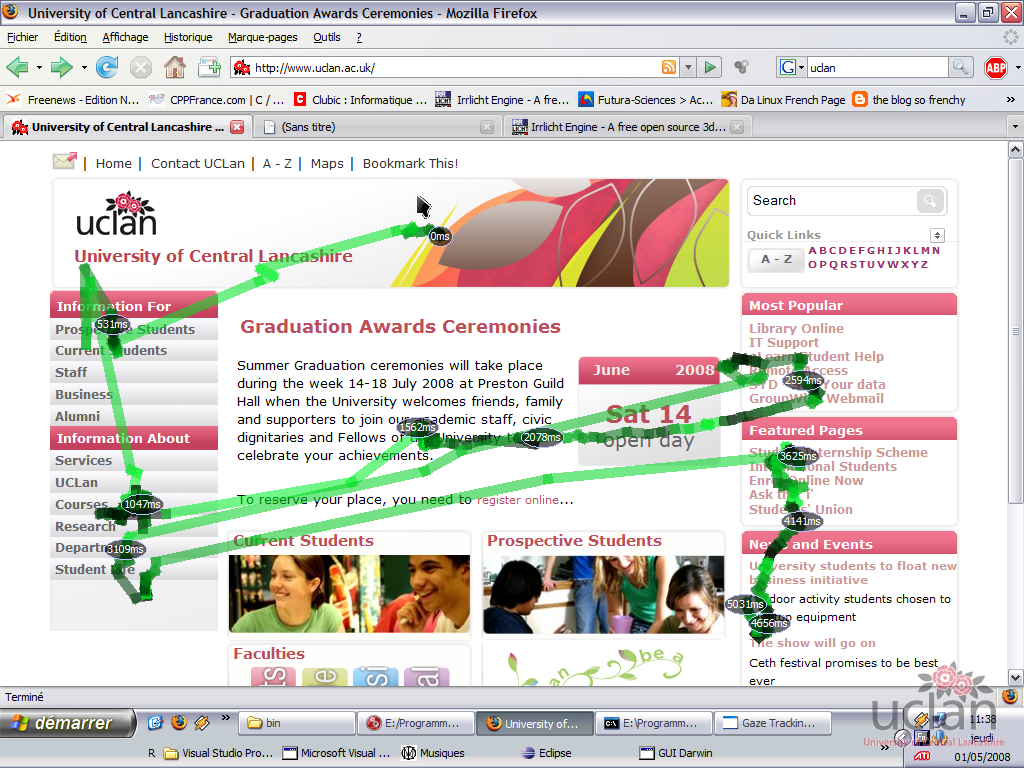Click the page's Search magnifier button
The width and height of the screenshot is (1024, 768).
[x=930, y=200]
